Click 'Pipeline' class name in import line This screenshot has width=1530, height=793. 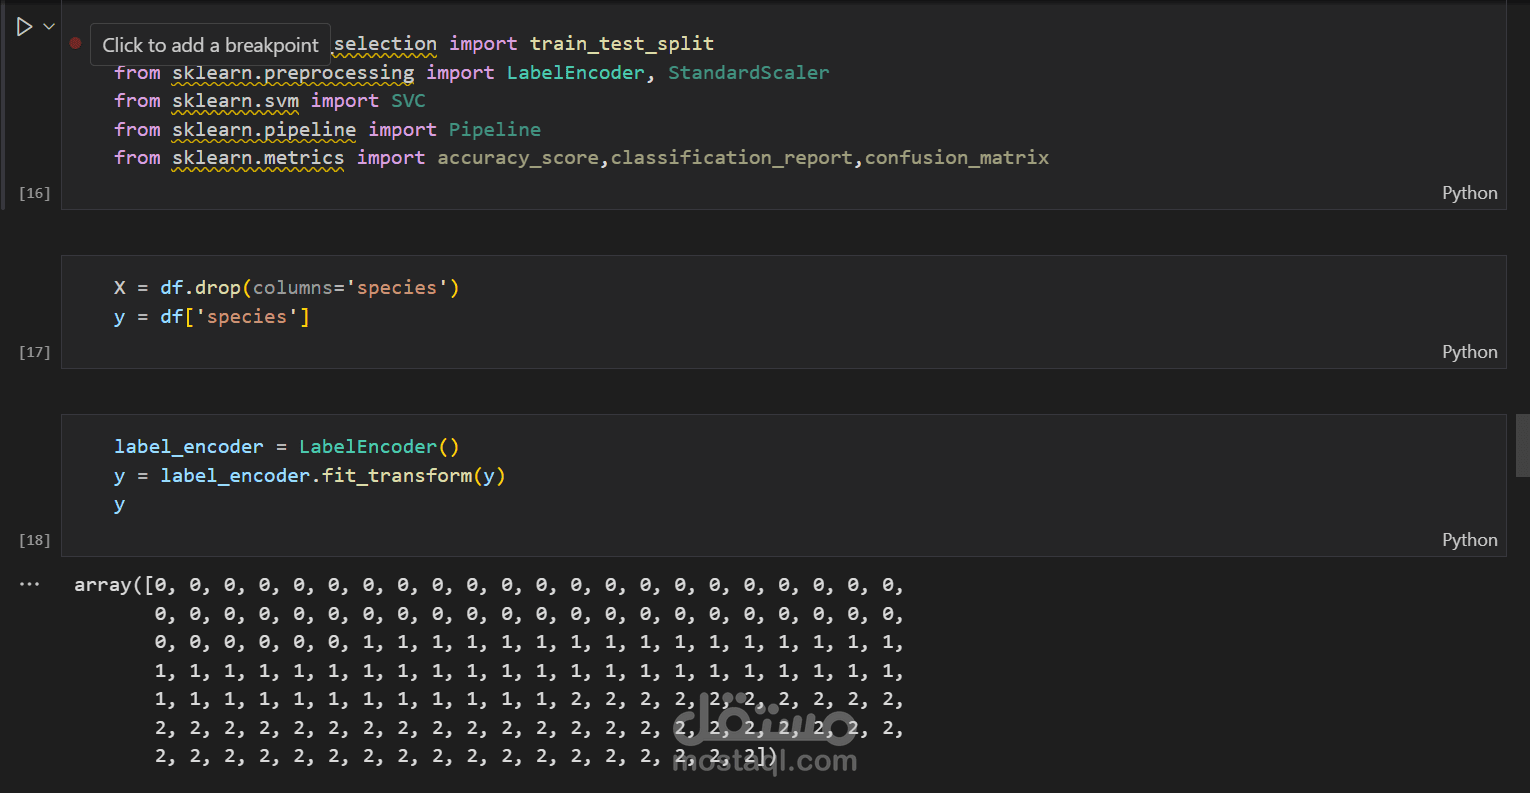[494, 130]
